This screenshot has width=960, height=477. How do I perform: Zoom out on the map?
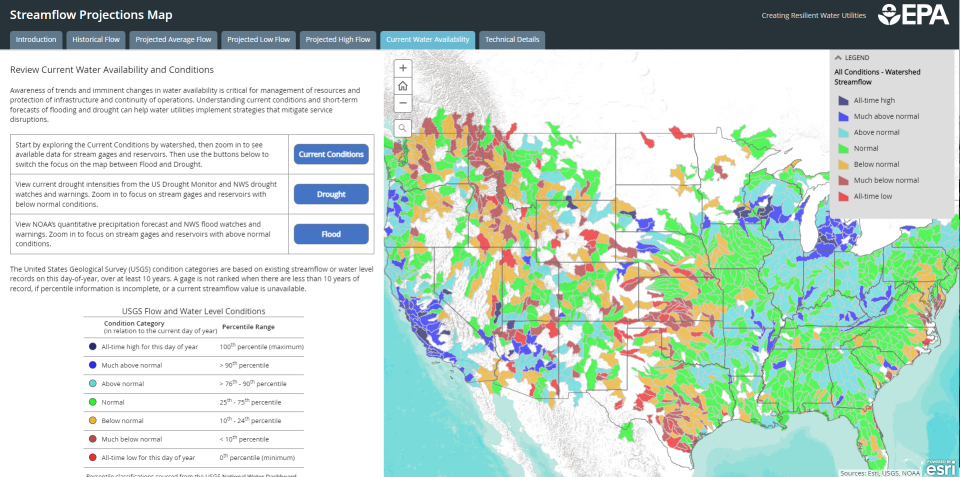click(402, 103)
